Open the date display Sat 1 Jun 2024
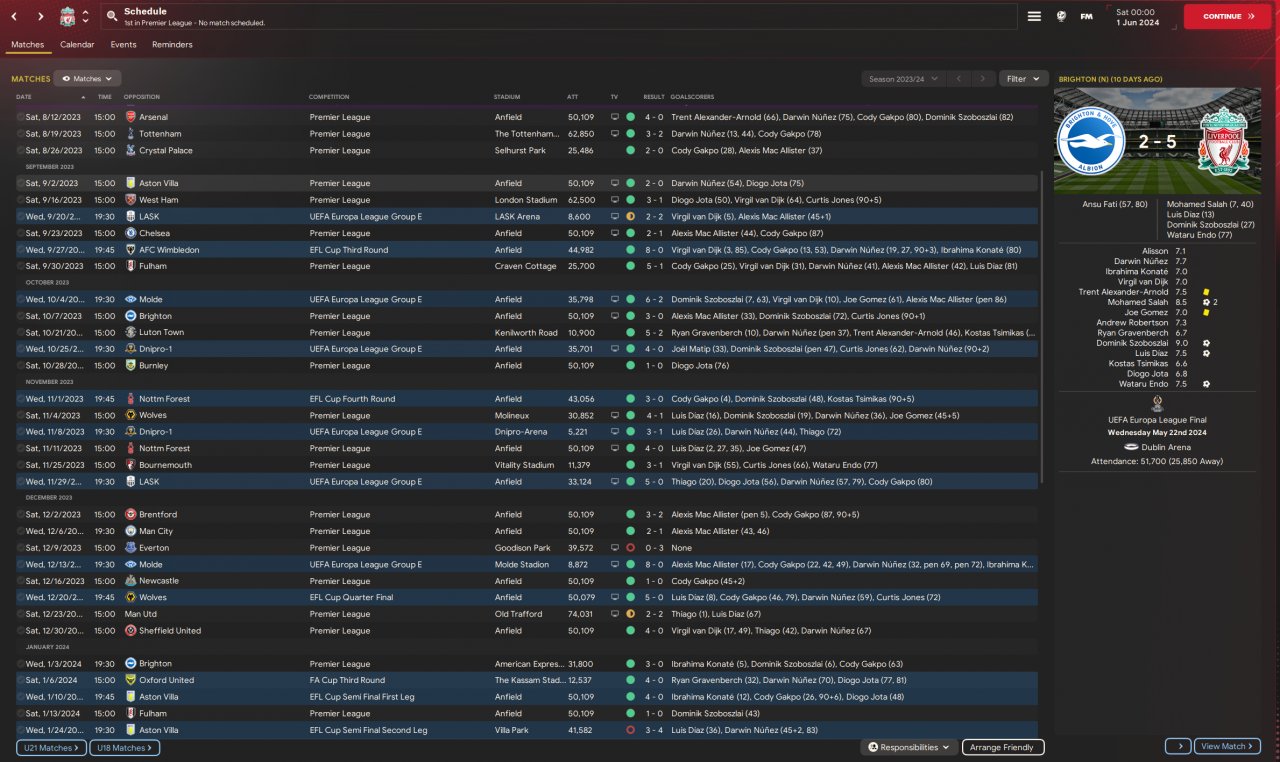Viewport: 1280px width, 762px height. 1137,17
